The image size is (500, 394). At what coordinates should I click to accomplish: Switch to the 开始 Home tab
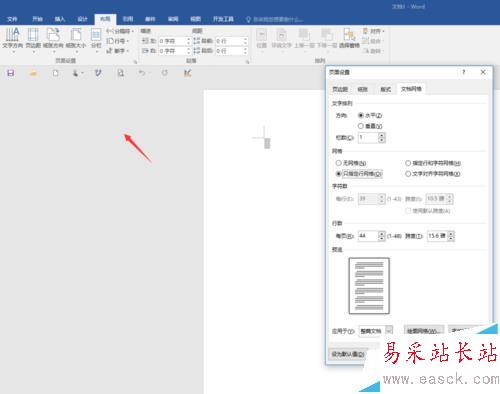click(x=37, y=19)
